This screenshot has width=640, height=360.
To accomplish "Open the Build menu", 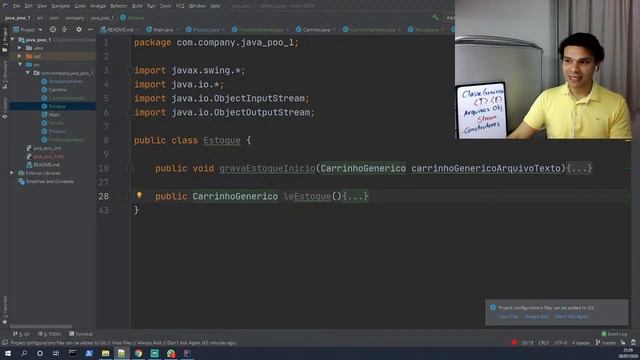I will (x=137, y=6).
